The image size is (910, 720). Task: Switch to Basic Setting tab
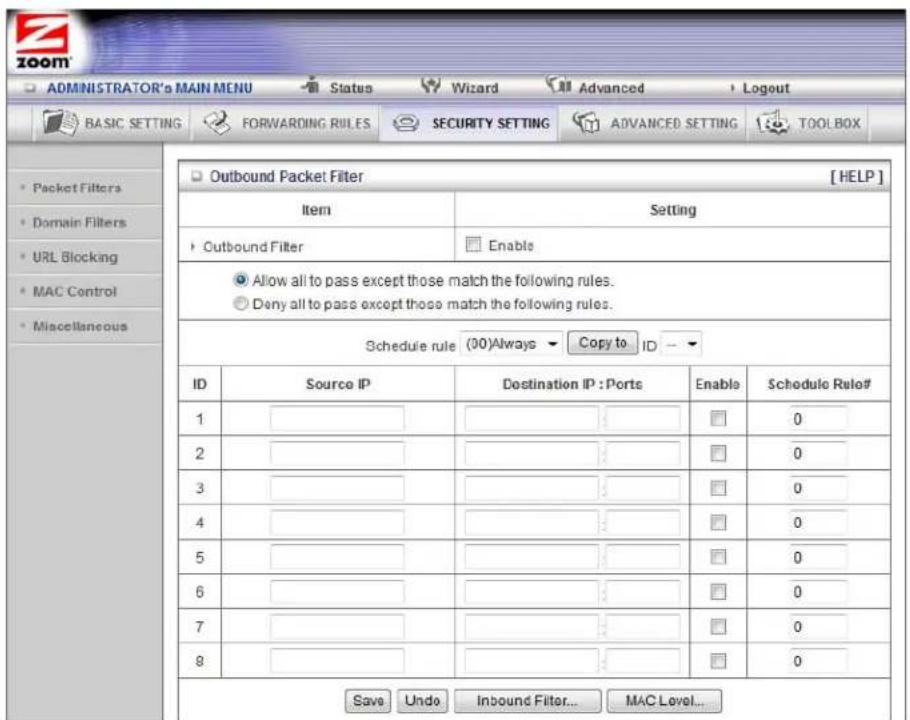click(112, 123)
